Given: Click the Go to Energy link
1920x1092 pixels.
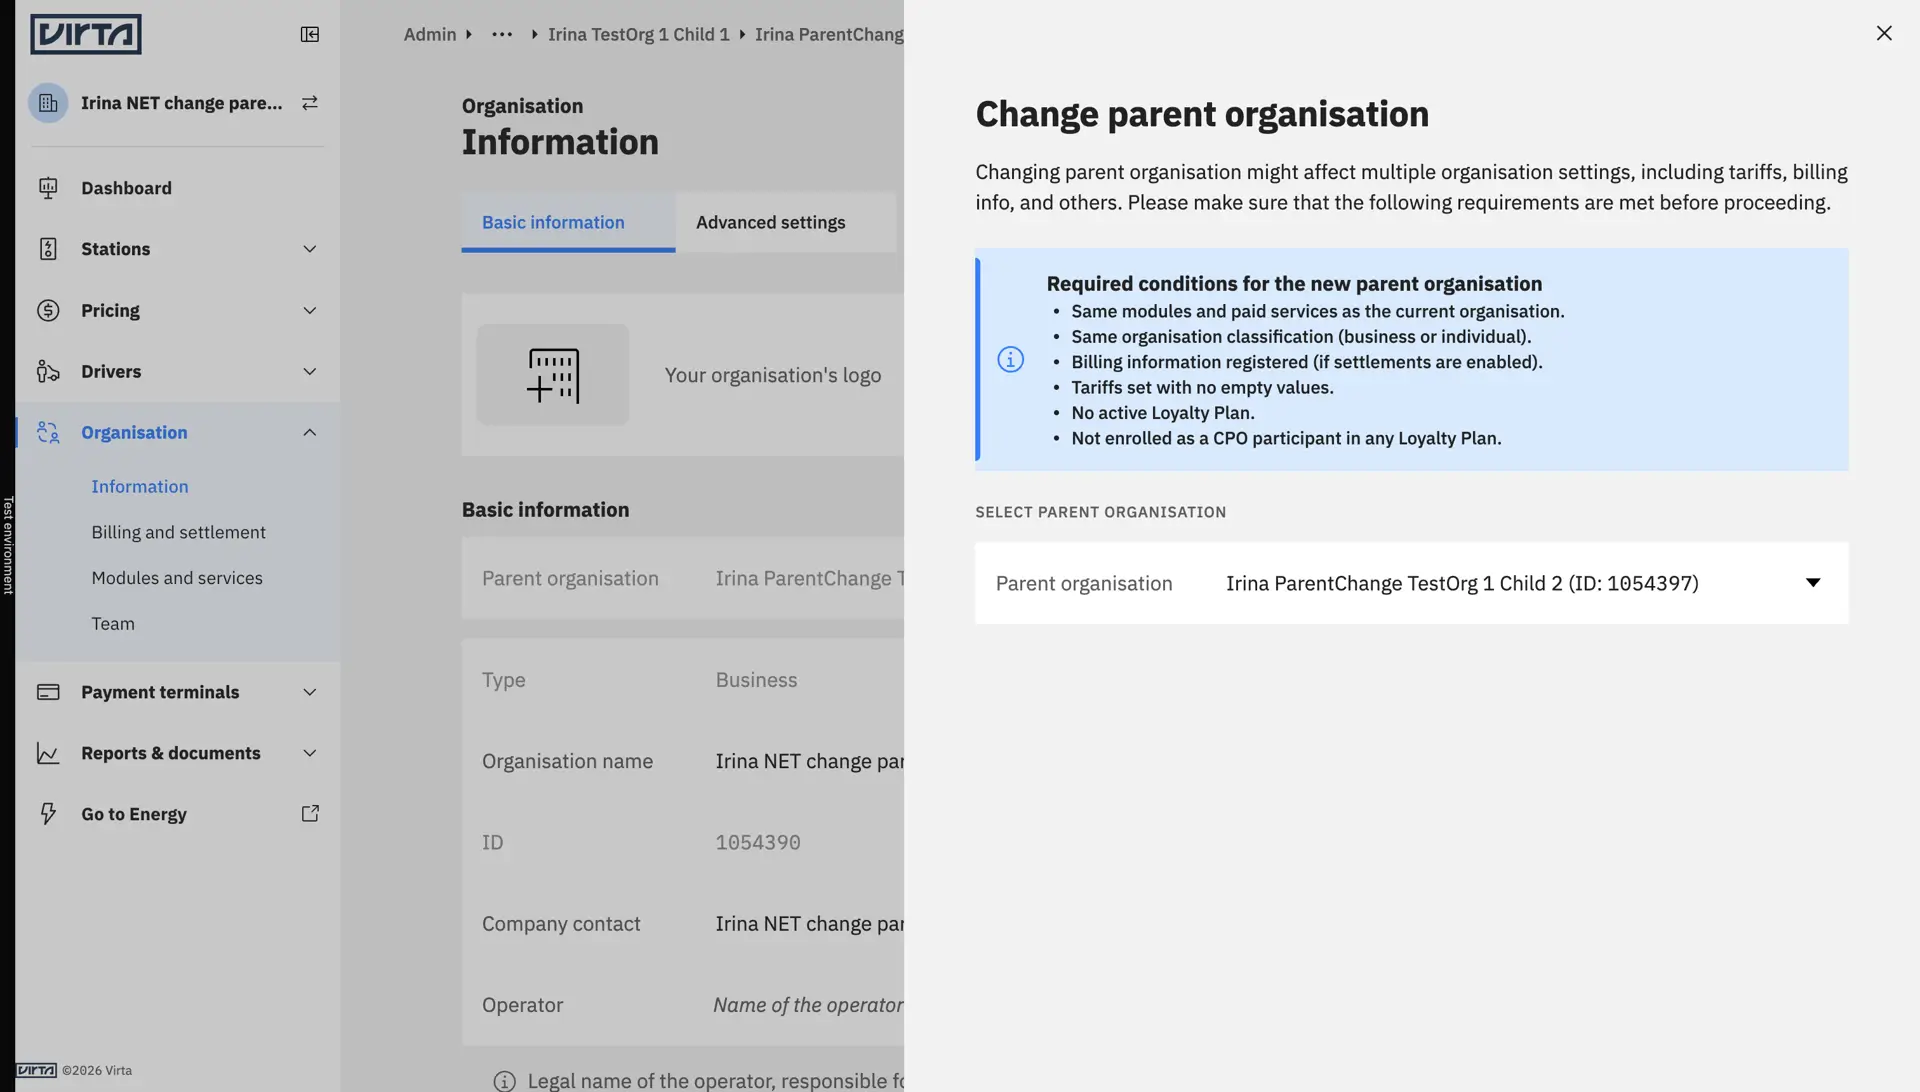Looking at the screenshot, I should pos(134,814).
